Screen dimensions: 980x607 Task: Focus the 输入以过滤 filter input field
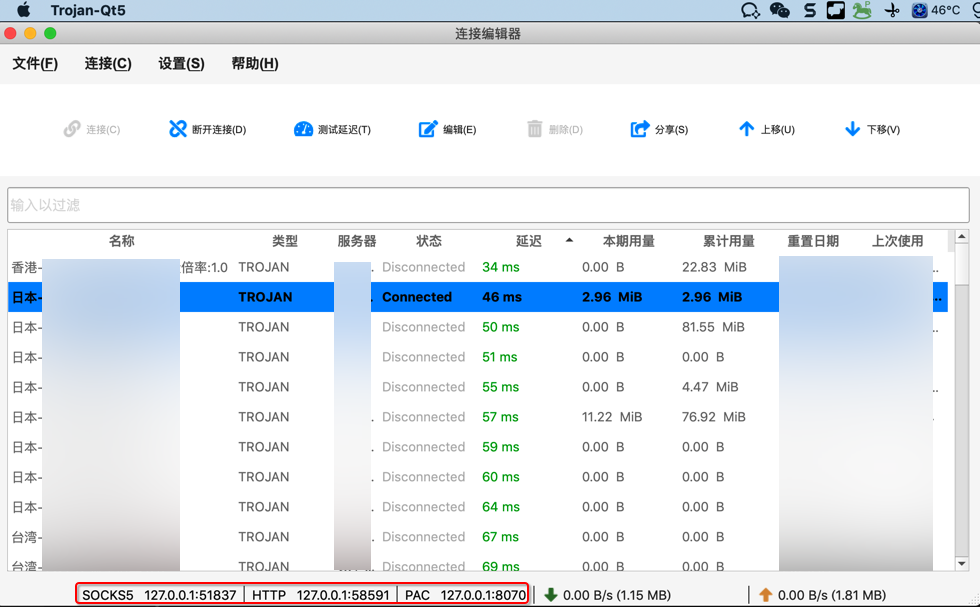[x=488, y=205]
